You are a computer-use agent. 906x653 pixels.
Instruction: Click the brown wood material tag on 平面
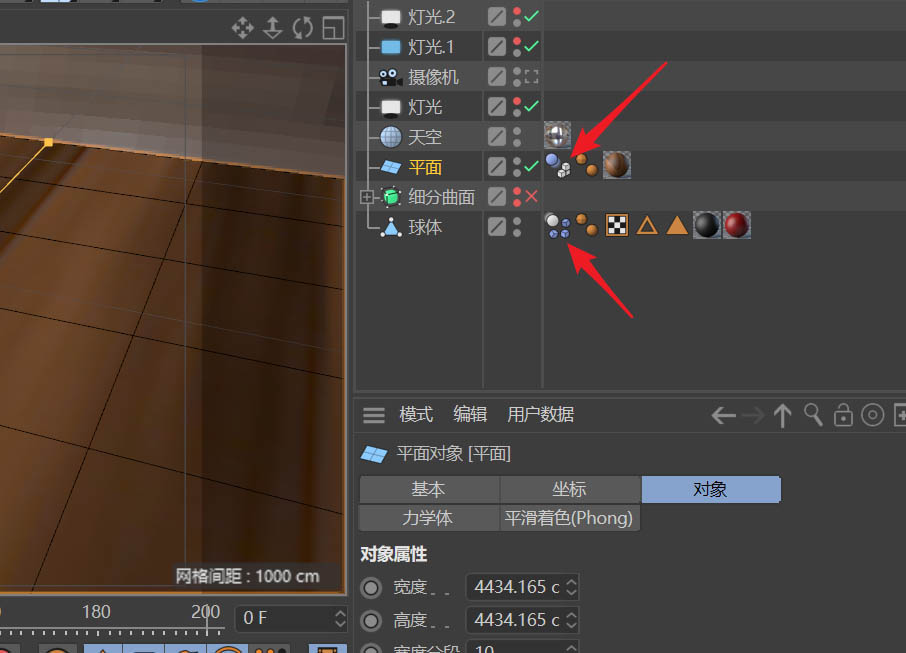616,165
